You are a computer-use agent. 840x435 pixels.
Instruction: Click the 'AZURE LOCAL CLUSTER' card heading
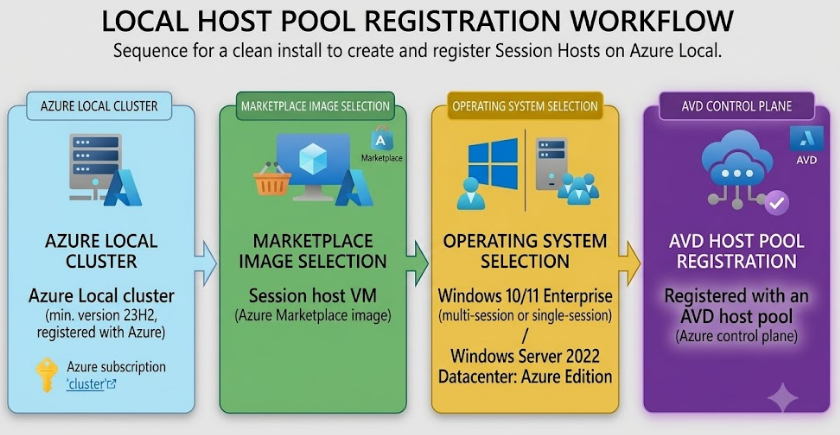(x=101, y=251)
